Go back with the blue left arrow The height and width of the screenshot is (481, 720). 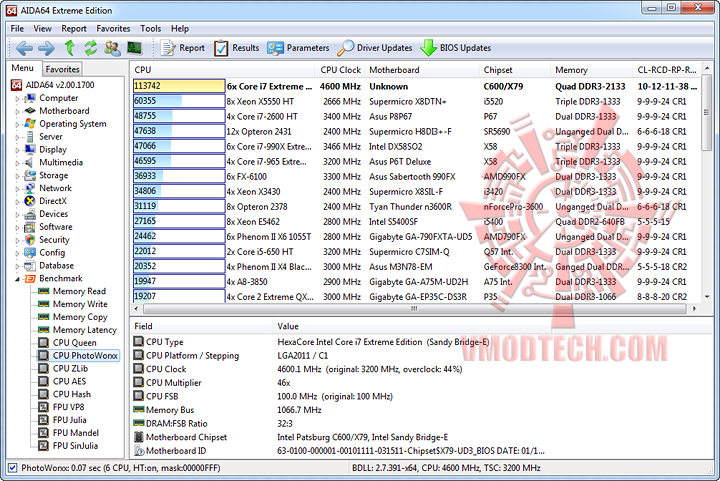coord(24,48)
